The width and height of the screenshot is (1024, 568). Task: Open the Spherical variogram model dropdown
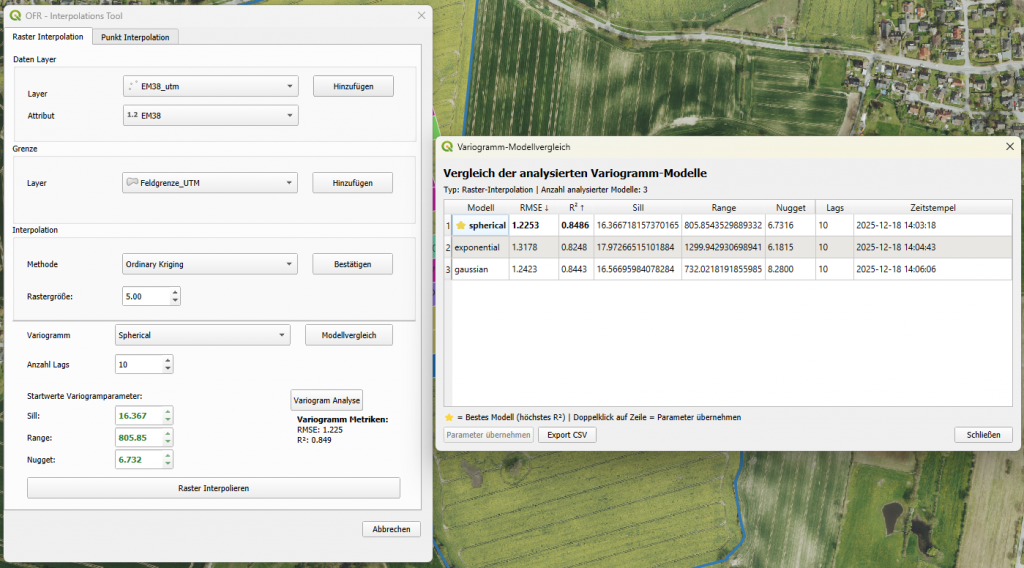point(202,335)
